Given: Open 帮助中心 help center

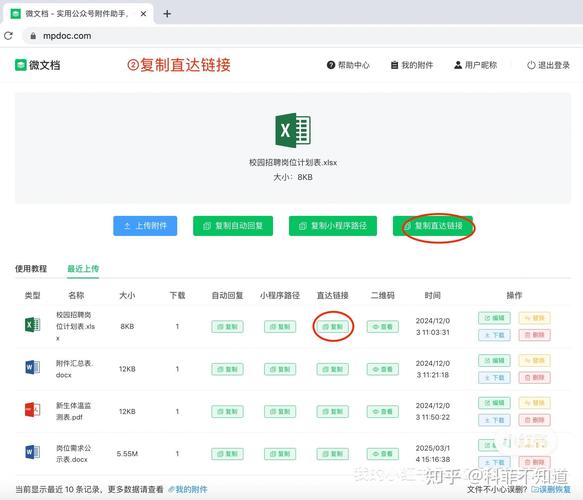Looking at the screenshot, I should coord(348,65).
